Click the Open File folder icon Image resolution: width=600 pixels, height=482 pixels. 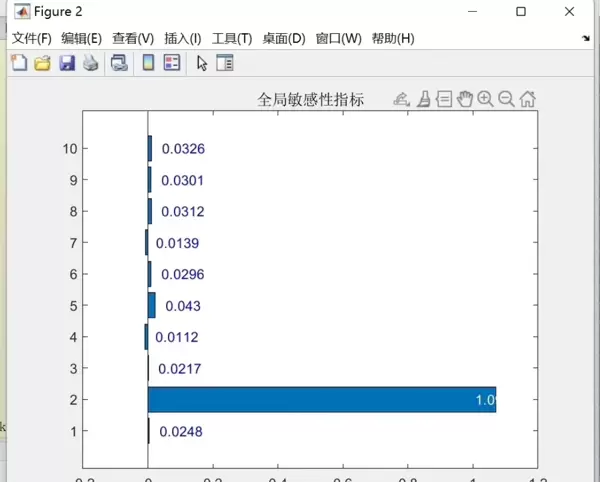click(x=43, y=63)
